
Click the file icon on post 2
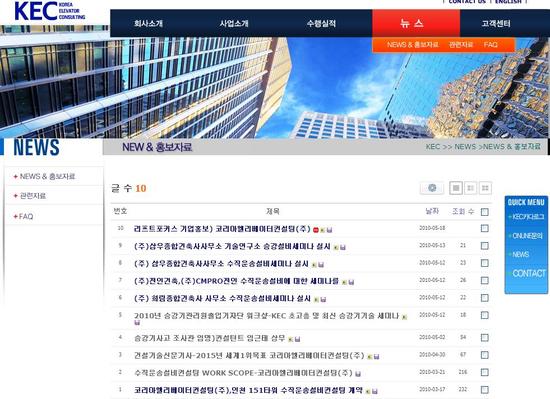[x=358, y=374]
